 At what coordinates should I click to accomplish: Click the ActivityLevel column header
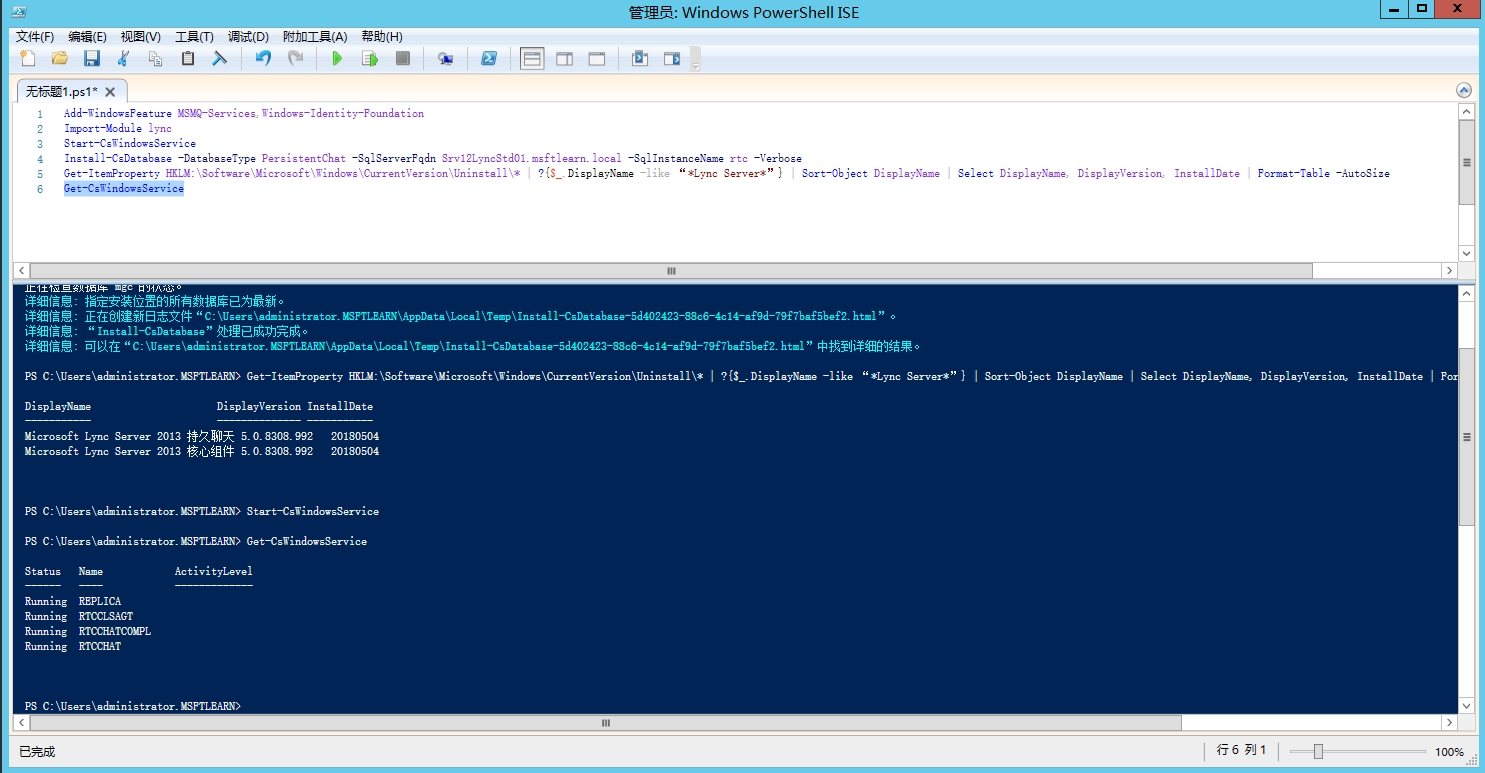coord(214,572)
